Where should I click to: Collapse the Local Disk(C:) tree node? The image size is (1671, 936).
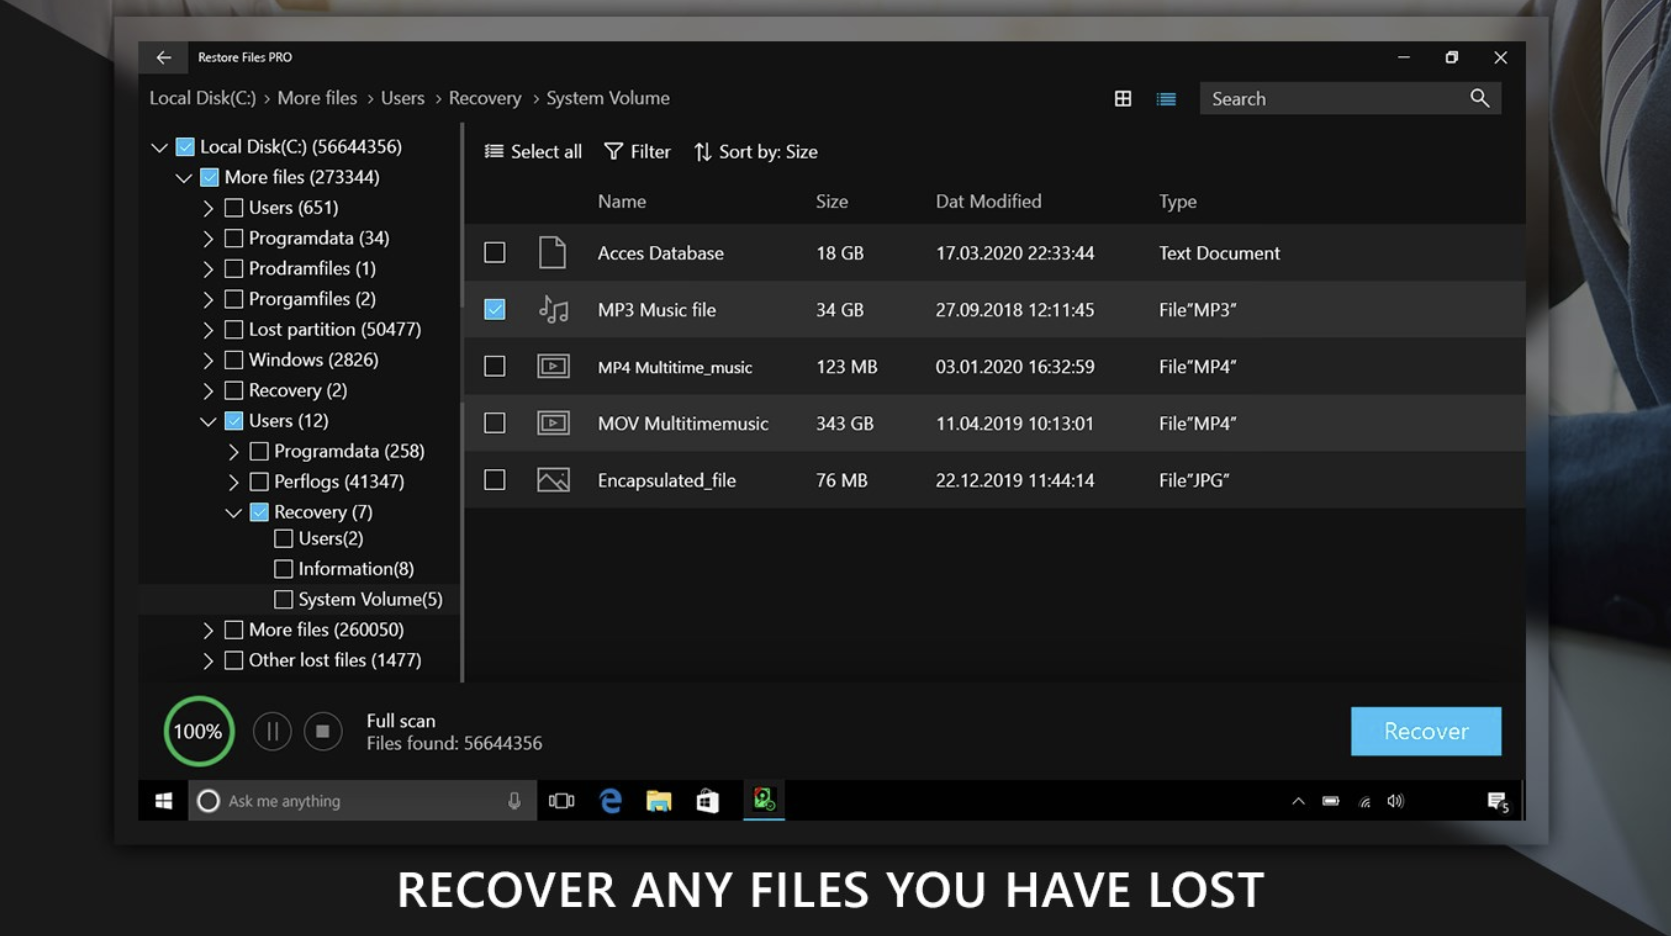159,148
